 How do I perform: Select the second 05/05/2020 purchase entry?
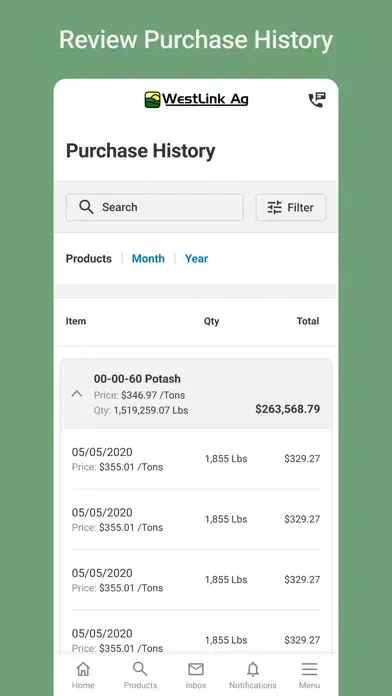tap(196, 519)
